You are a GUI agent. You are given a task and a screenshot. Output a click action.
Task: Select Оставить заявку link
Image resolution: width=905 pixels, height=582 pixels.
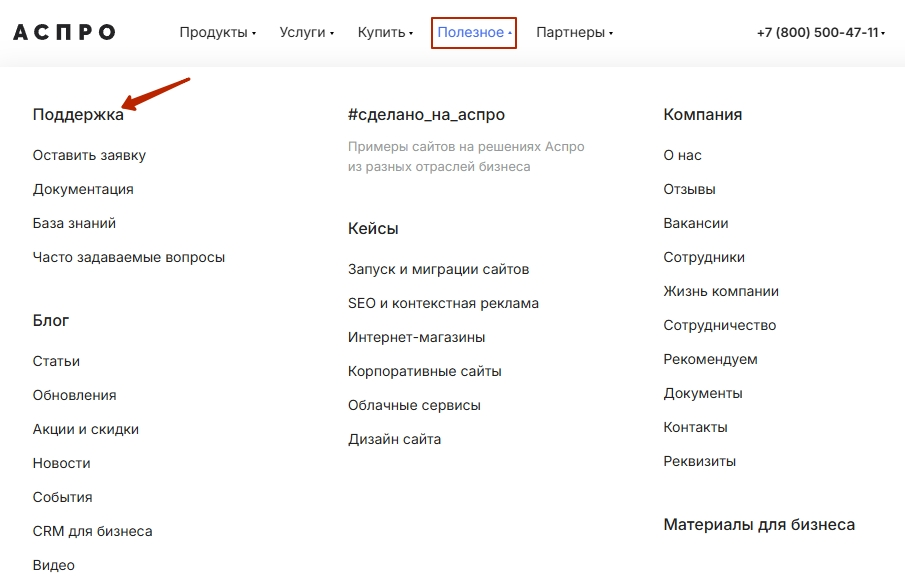tap(89, 155)
